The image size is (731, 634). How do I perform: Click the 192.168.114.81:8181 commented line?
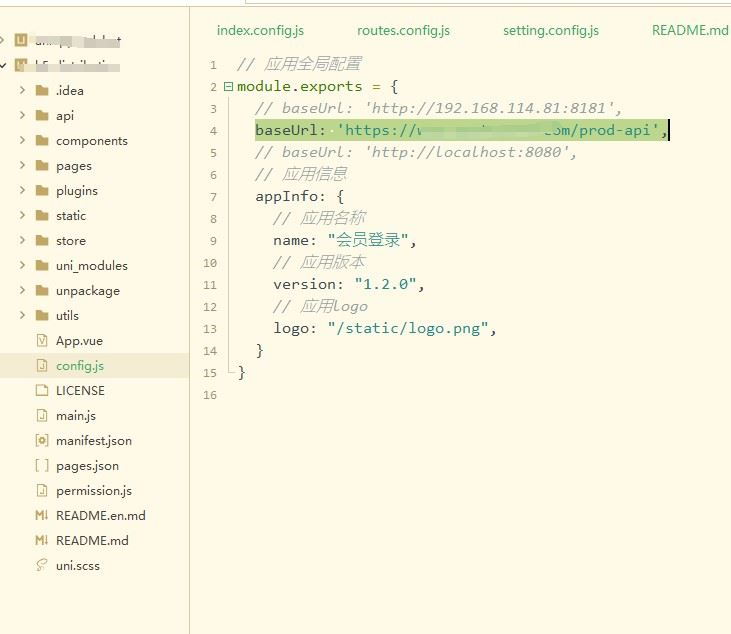point(438,108)
